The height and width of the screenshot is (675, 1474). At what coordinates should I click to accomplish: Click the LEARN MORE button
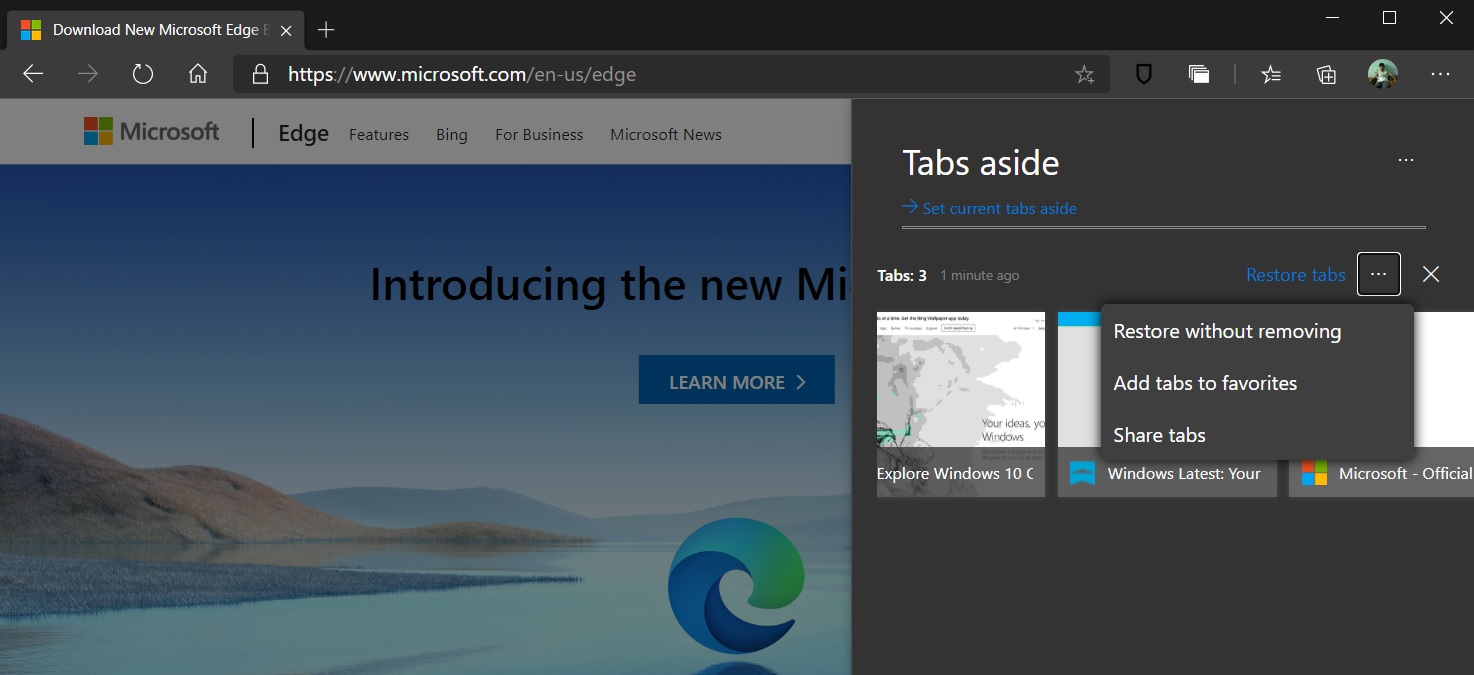click(736, 380)
